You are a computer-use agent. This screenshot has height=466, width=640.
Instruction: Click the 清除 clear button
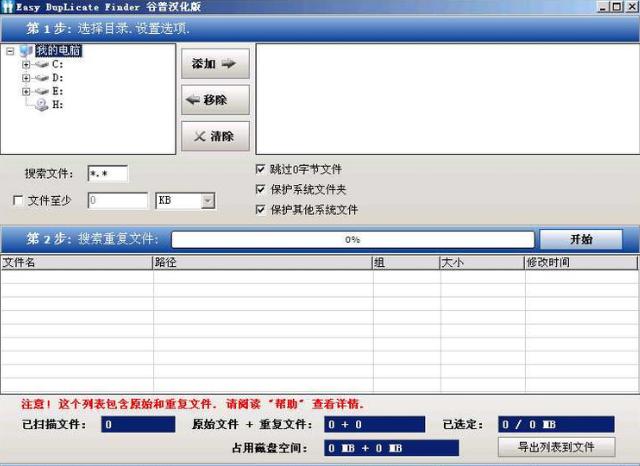(x=215, y=136)
